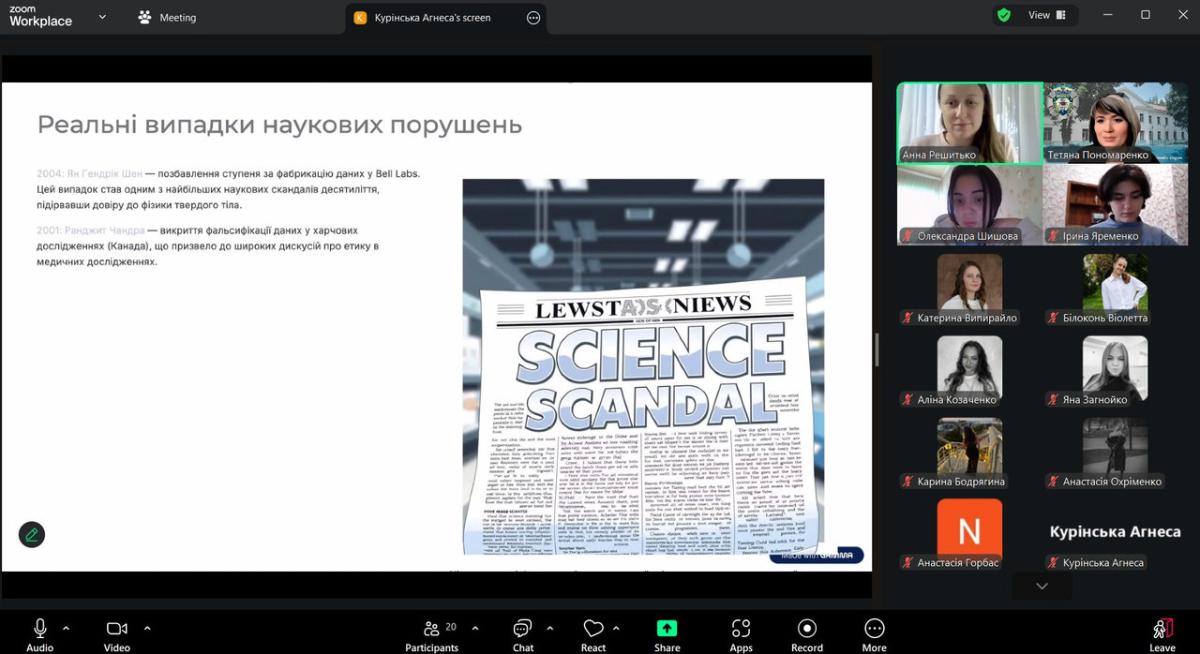Click muted mic icon beside Анастасія Охріменко
This screenshot has height=654, width=1200.
click(1053, 482)
